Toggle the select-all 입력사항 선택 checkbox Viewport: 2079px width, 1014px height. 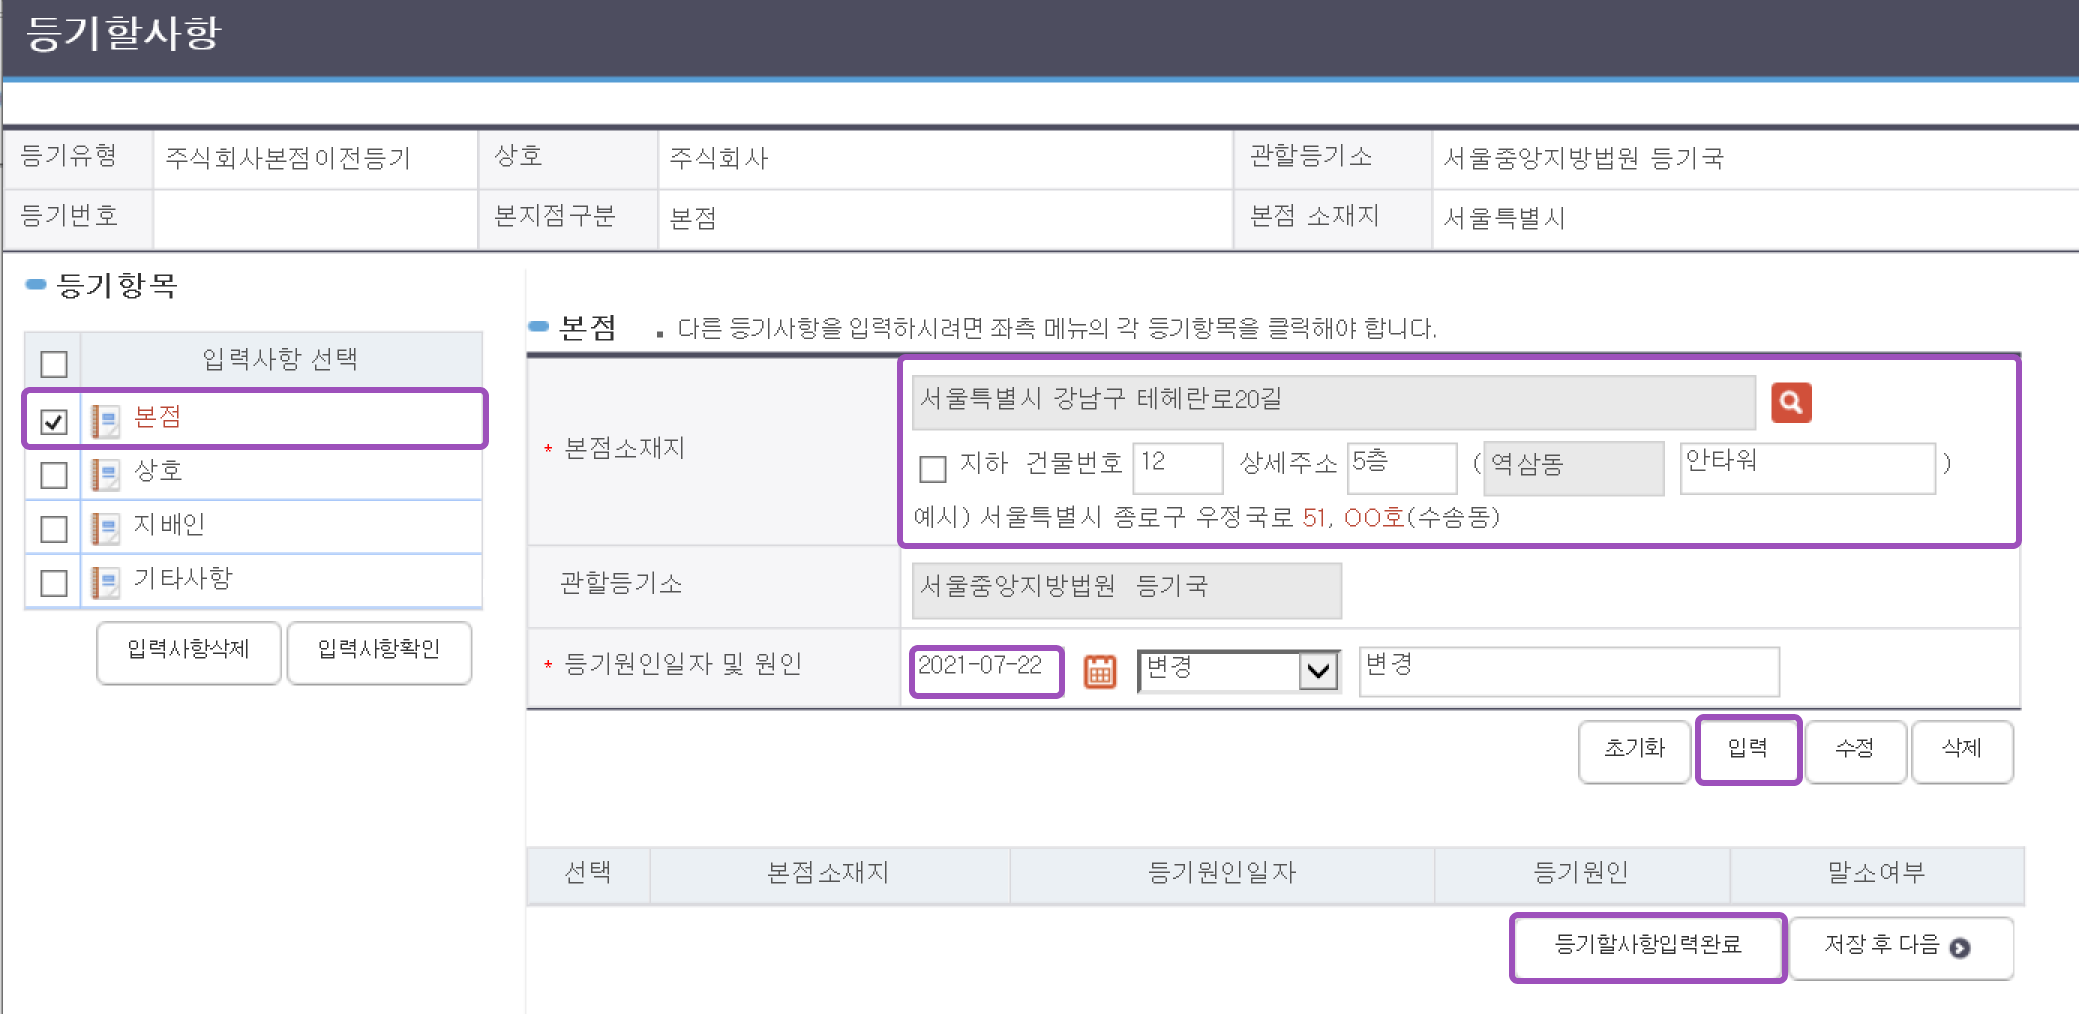[54, 363]
